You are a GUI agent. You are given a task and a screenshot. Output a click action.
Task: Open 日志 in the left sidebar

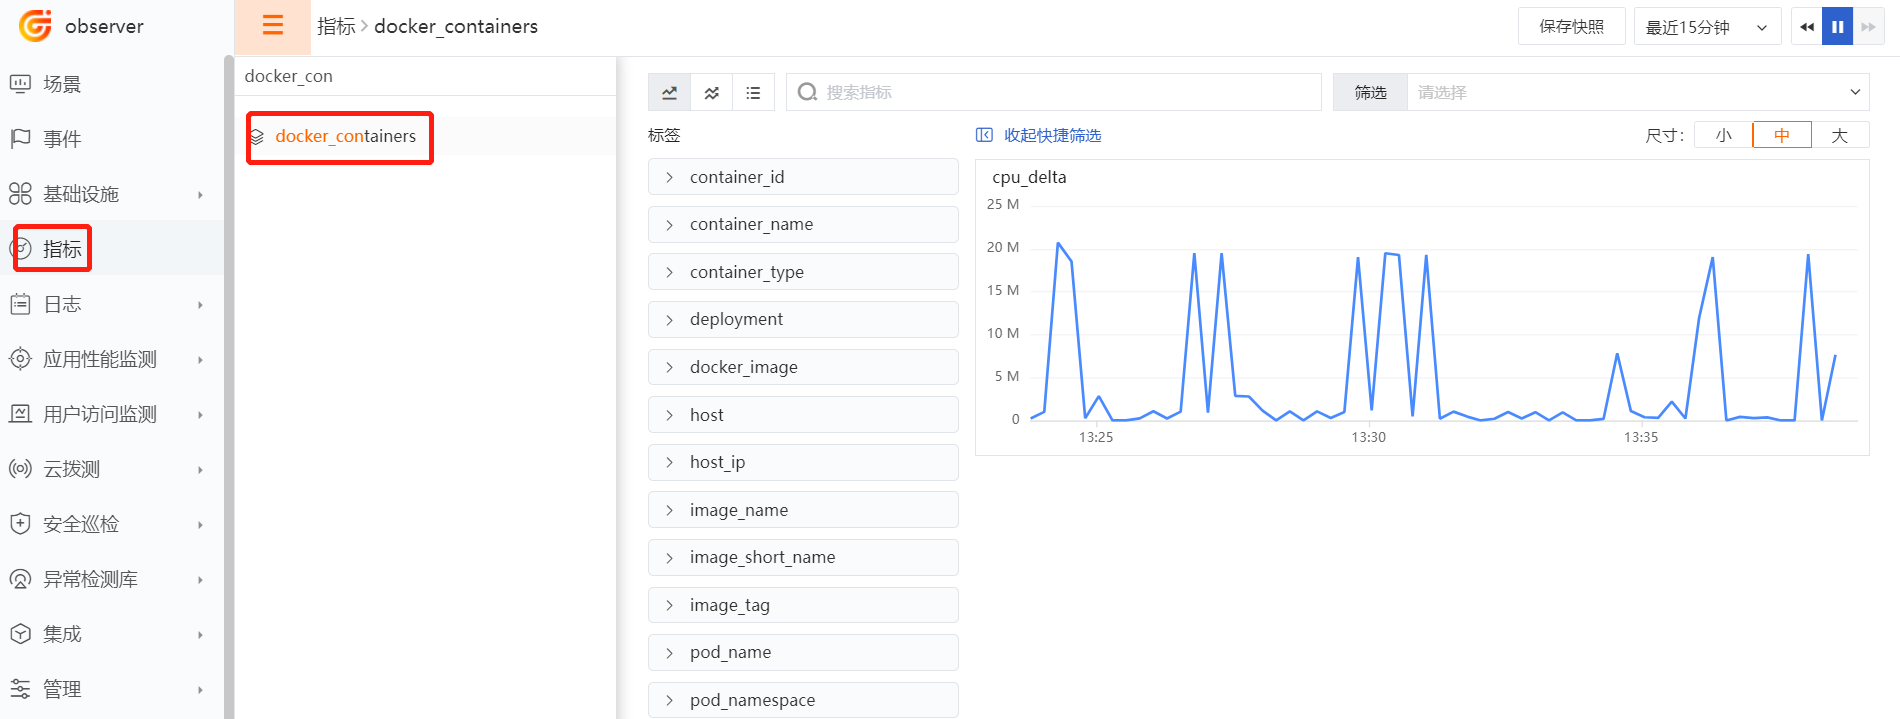[x=62, y=304]
